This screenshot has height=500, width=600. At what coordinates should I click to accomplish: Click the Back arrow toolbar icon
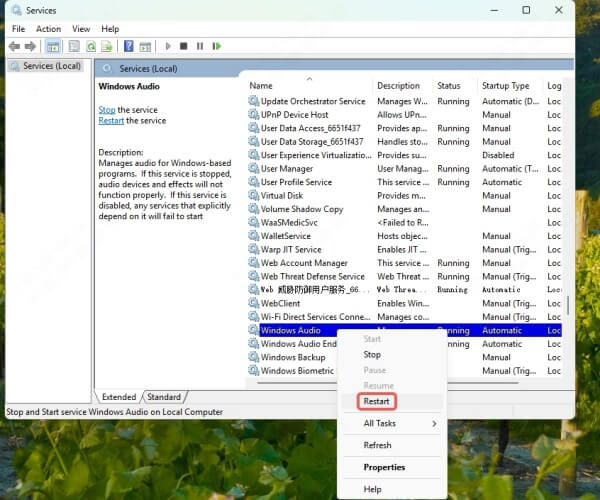(14, 46)
